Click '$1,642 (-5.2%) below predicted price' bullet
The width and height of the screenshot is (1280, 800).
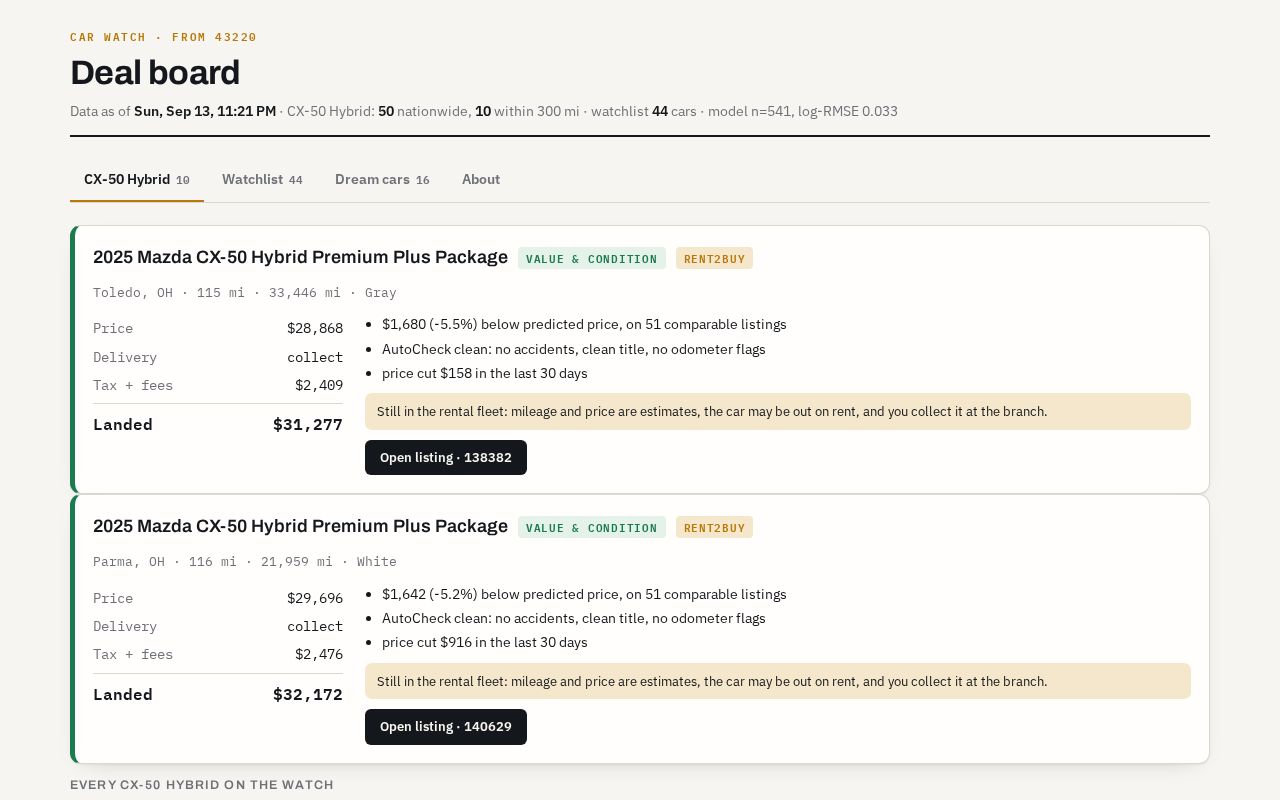click(584, 595)
